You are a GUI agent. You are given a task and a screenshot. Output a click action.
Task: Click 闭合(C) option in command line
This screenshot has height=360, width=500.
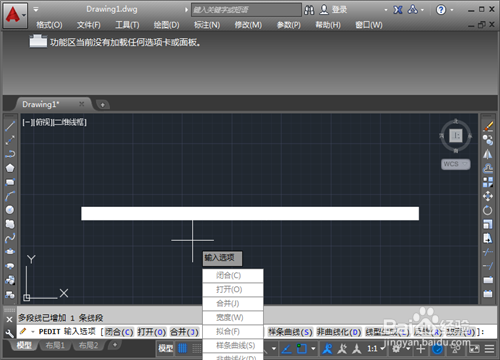(x=119, y=332)
